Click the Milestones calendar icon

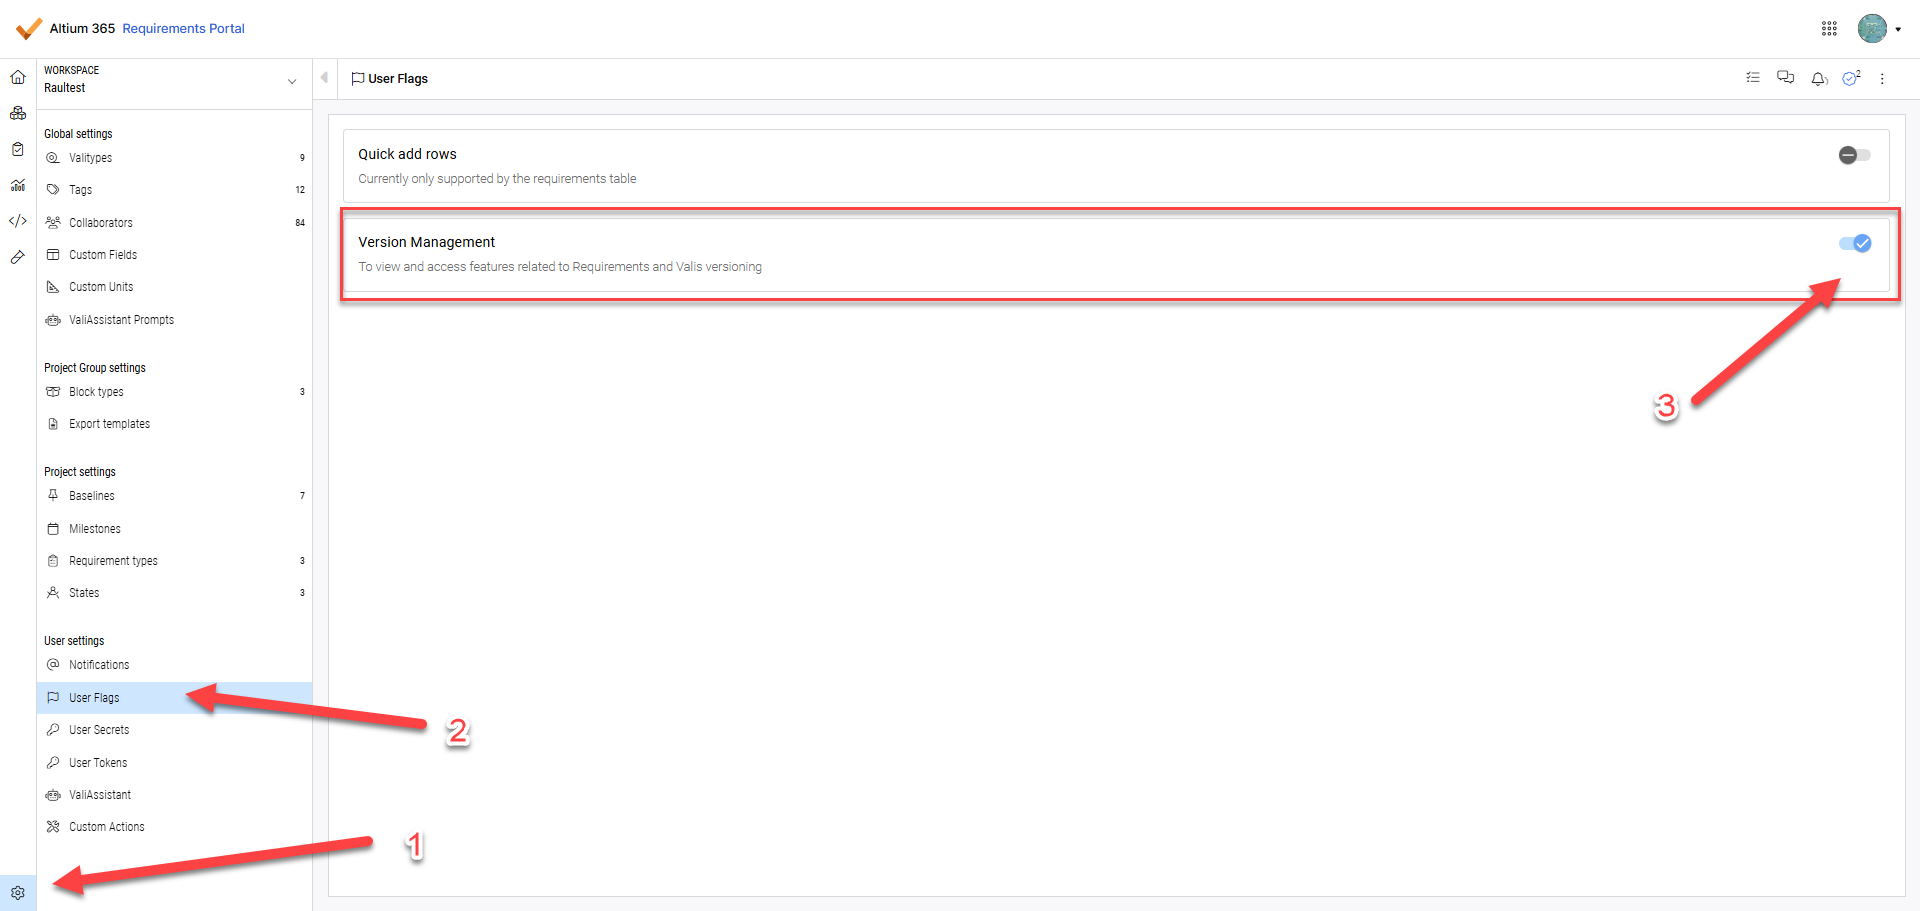click(x=53, y=529)
